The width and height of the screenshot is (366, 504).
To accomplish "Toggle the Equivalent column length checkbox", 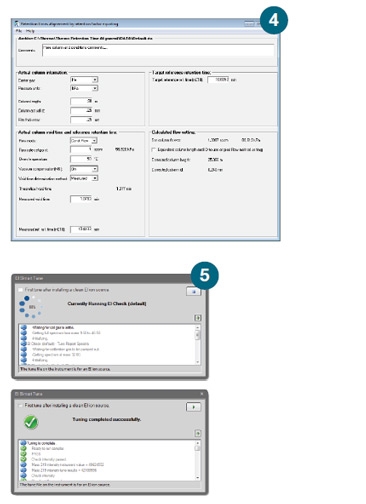I will [153, 150].
